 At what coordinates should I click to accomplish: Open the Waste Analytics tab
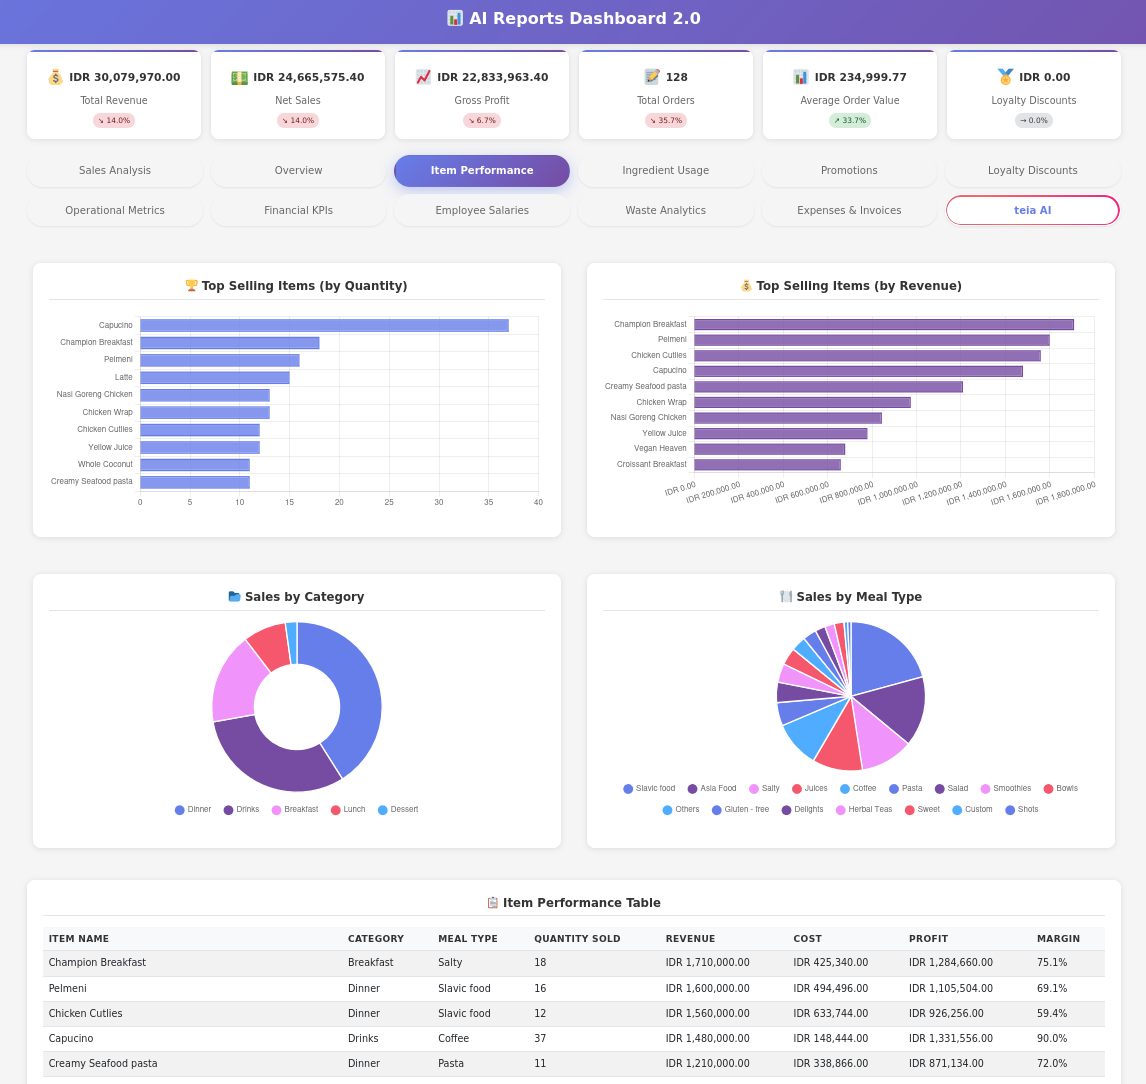[x=666, y=211]
